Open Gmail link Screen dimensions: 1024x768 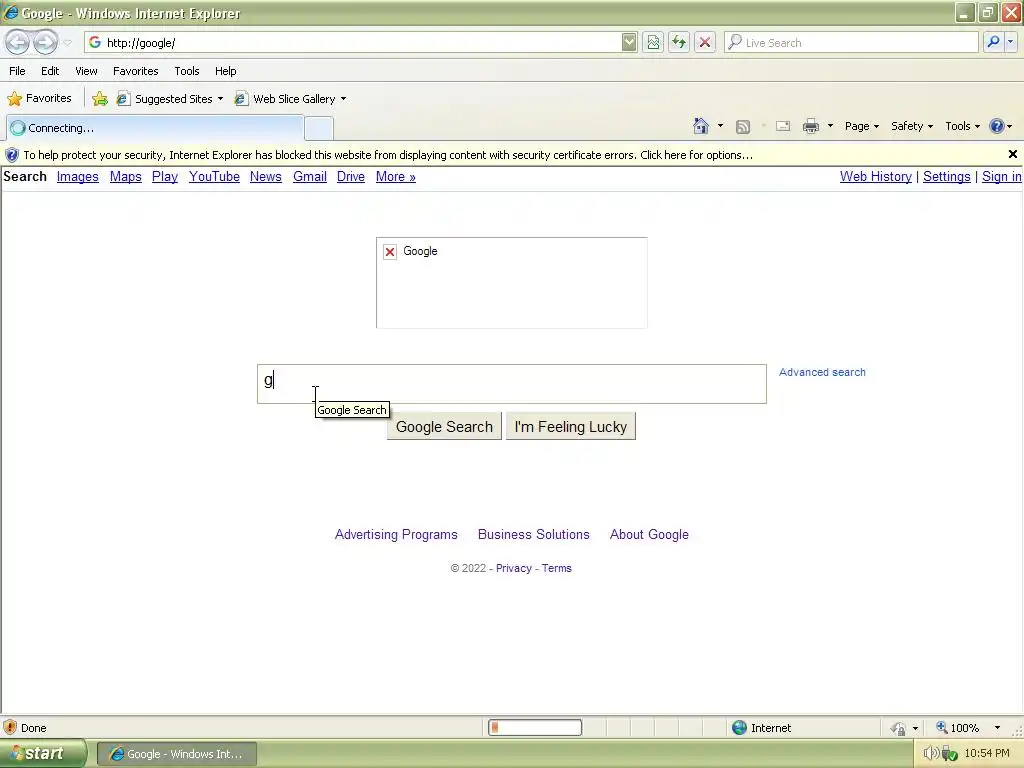310,177
